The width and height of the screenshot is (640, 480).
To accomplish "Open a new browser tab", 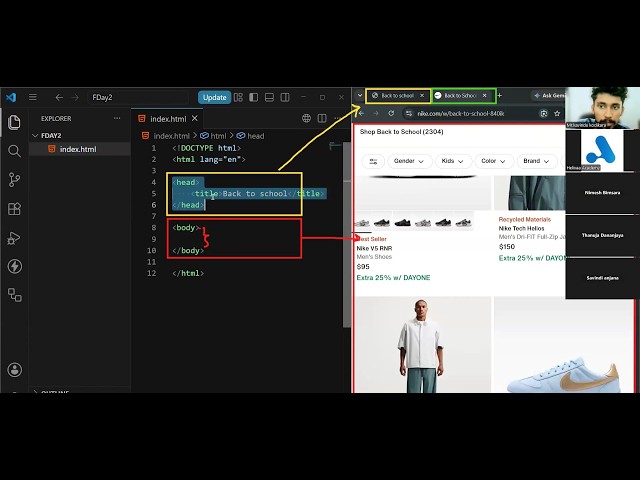I will [500, 96].
